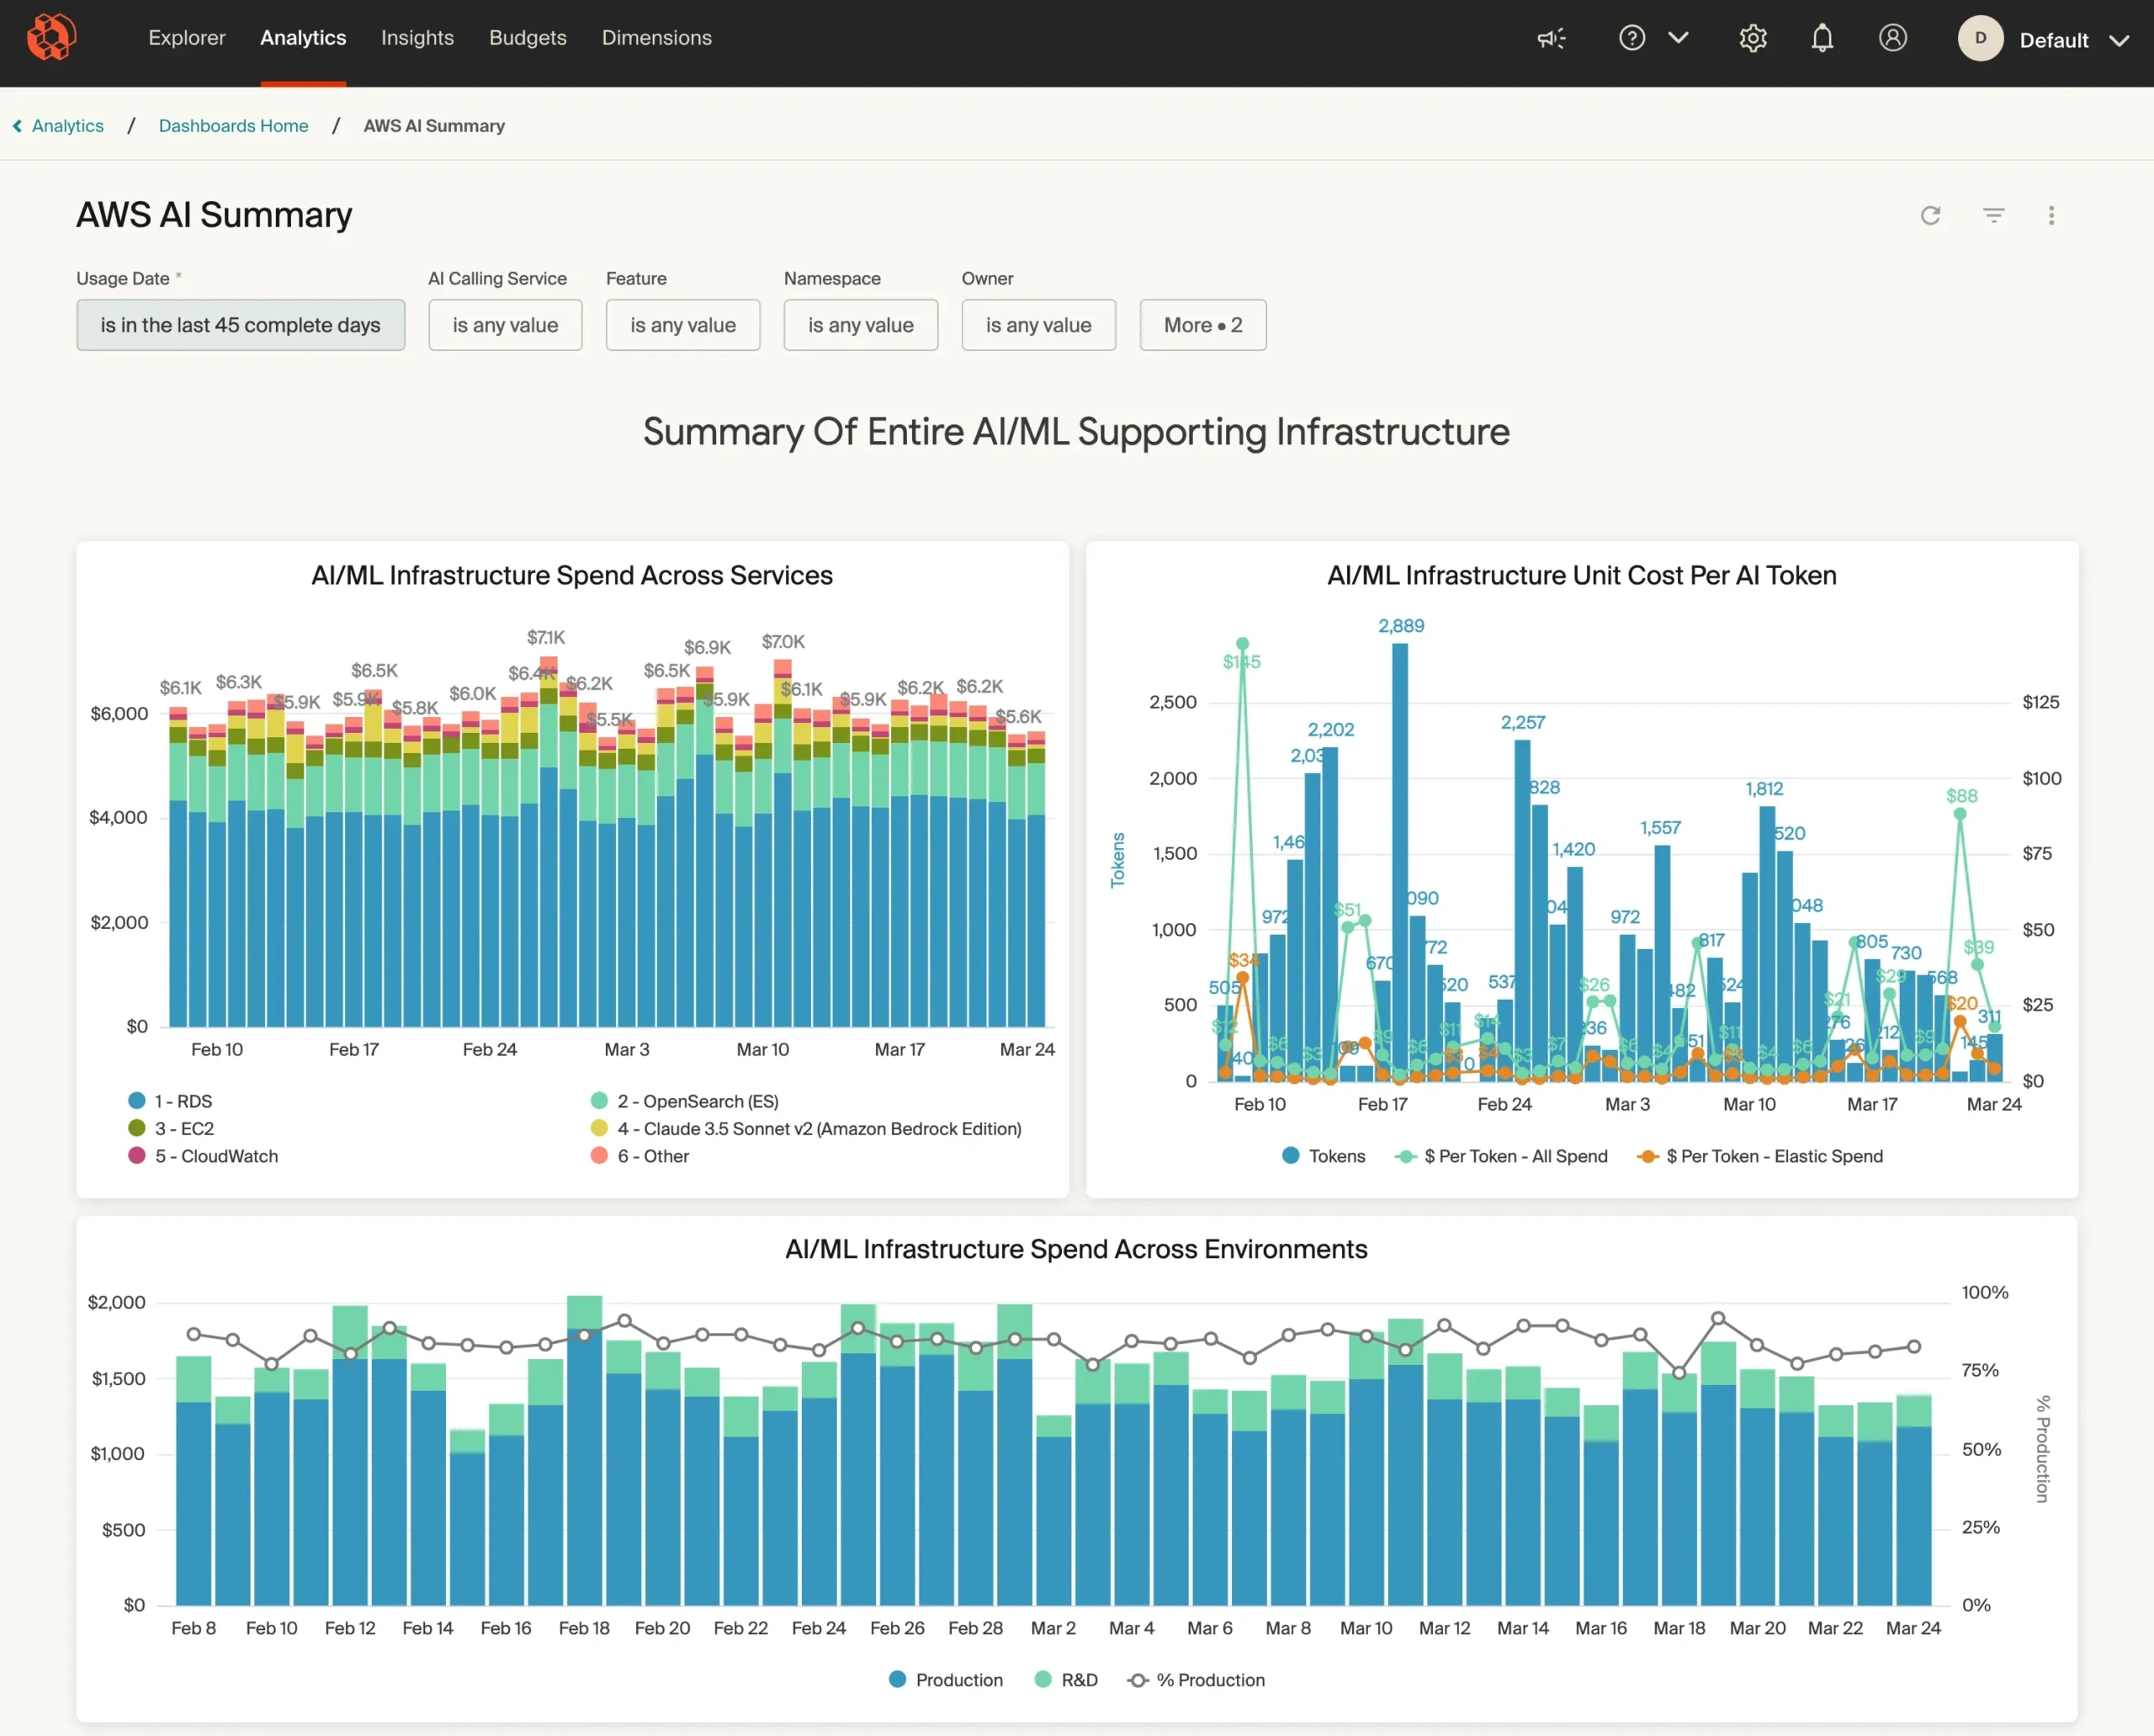This screenshot has height=1736, width=2154.
Task: Click the dashboard filters icon
Action: 1993,215
